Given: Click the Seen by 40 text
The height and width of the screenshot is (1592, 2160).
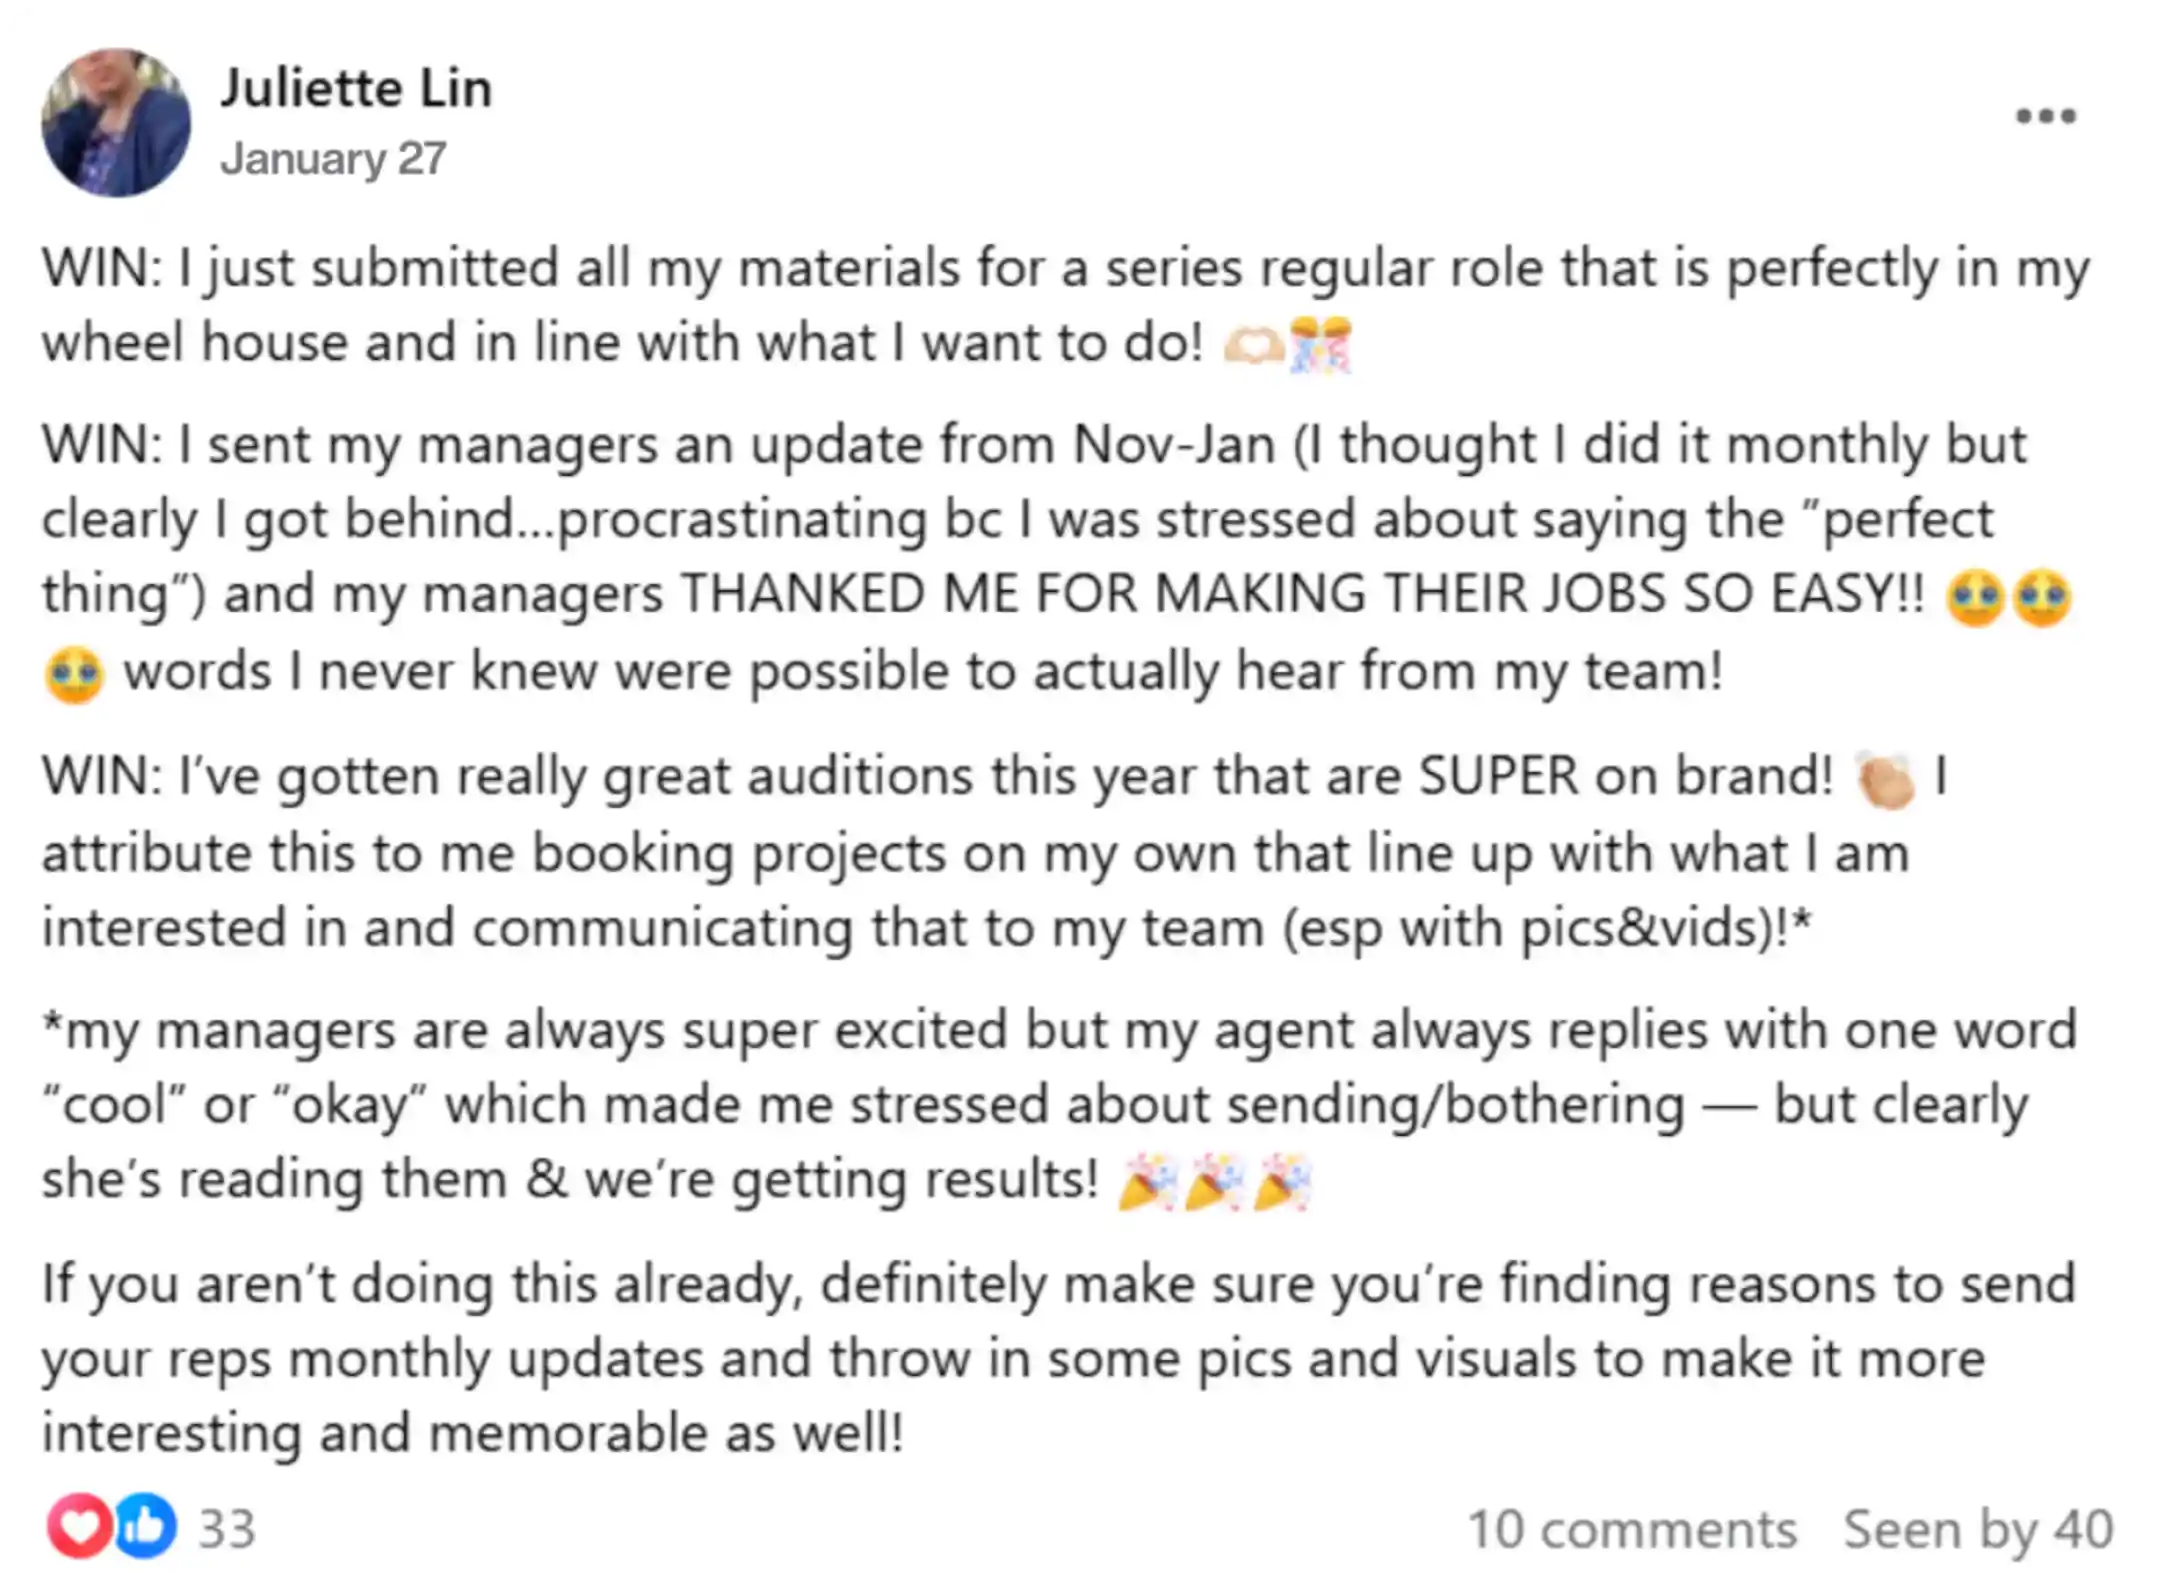Looking at the screenshot, I should pos(1978,1529).
